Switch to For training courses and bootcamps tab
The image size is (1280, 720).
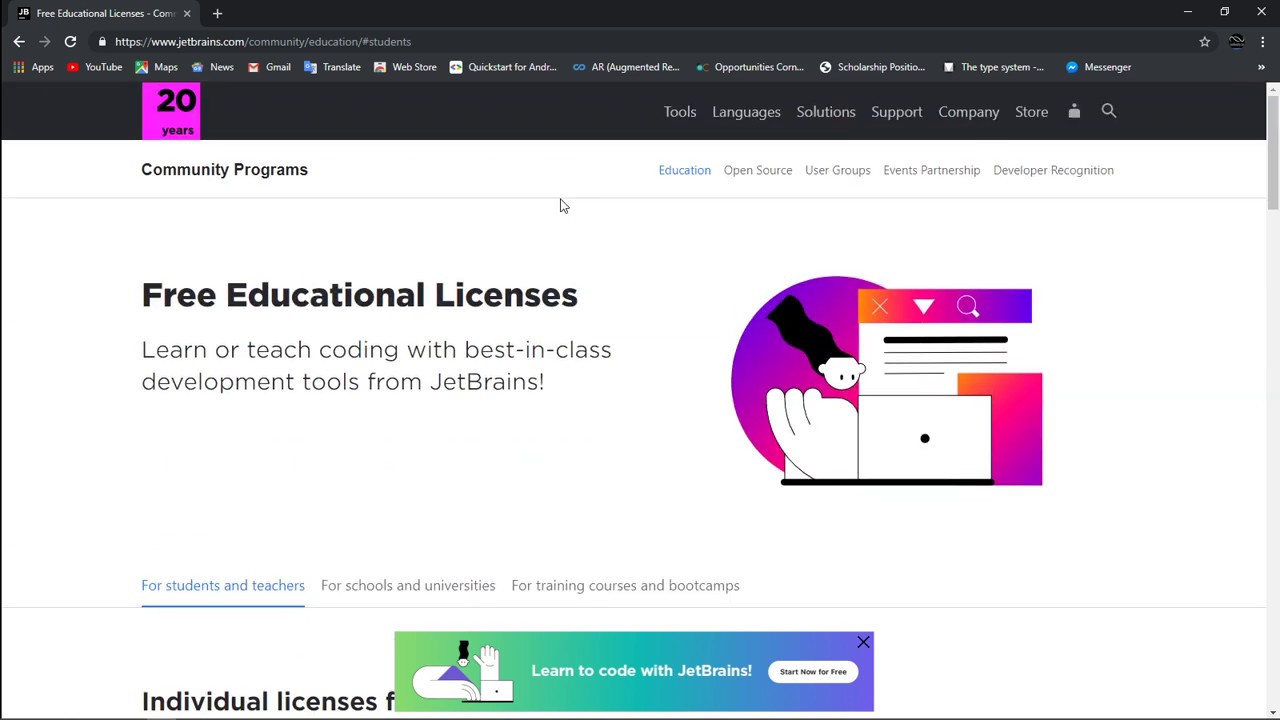(625, 585)
